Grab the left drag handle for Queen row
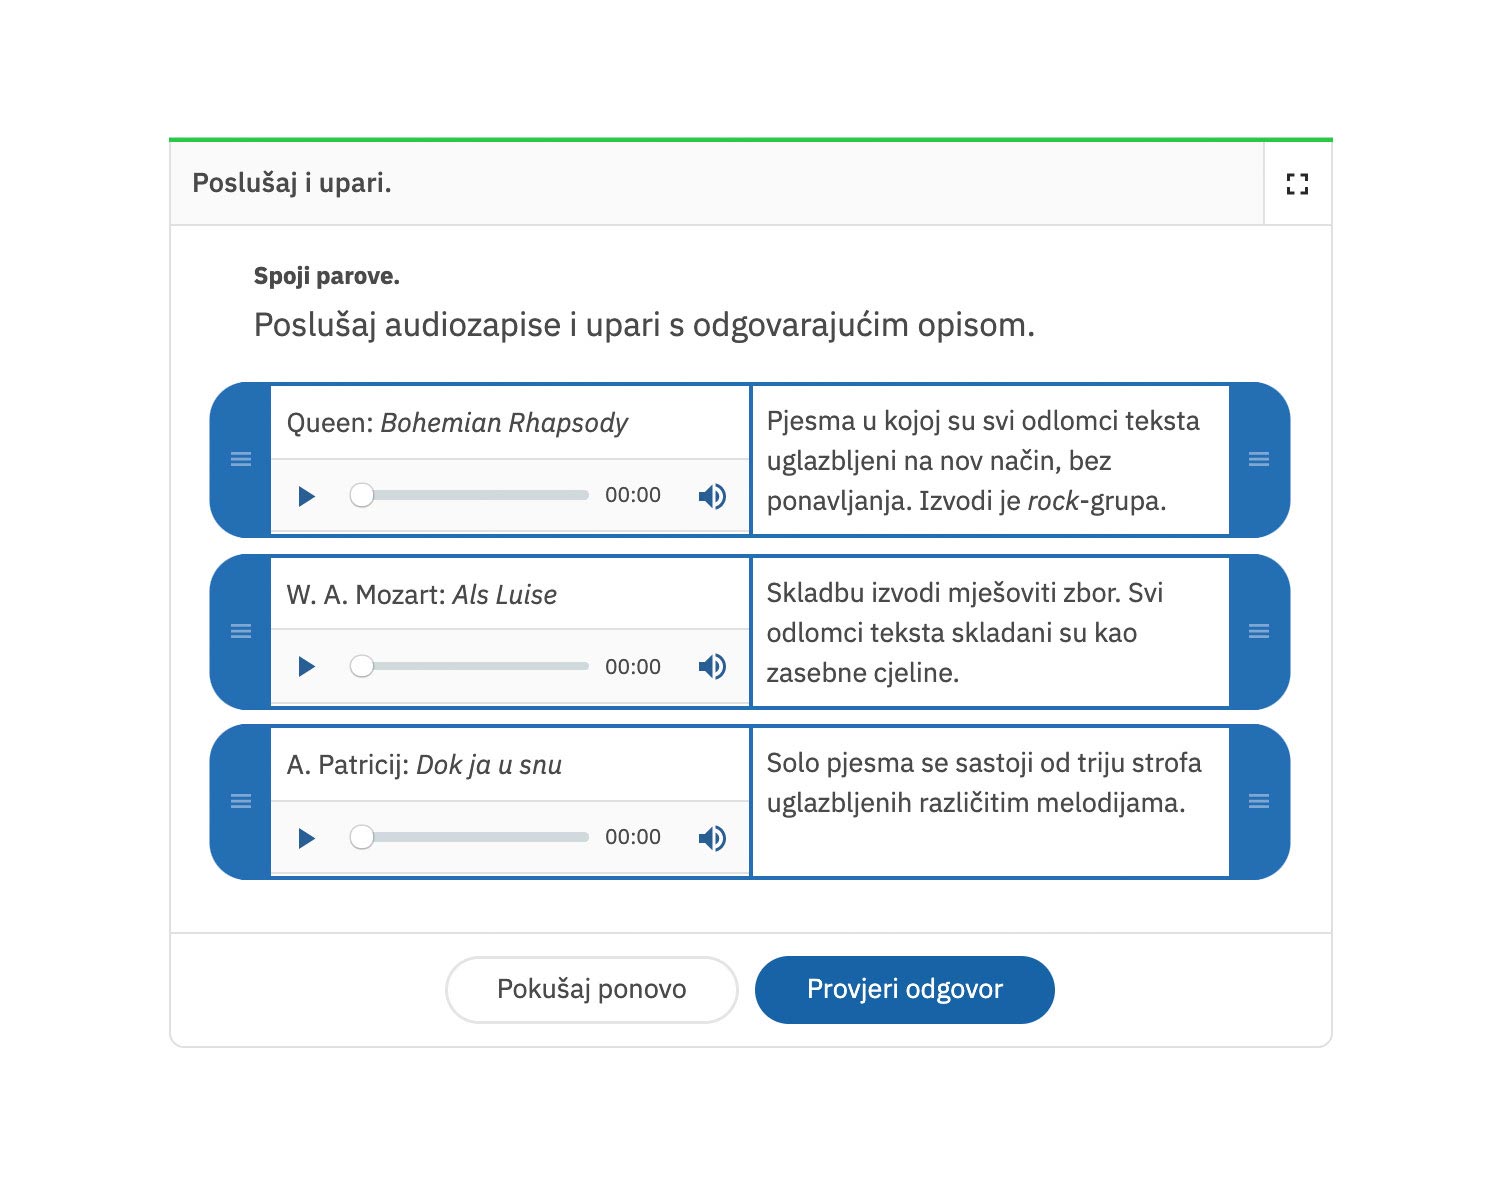 (x=241, y=459)
